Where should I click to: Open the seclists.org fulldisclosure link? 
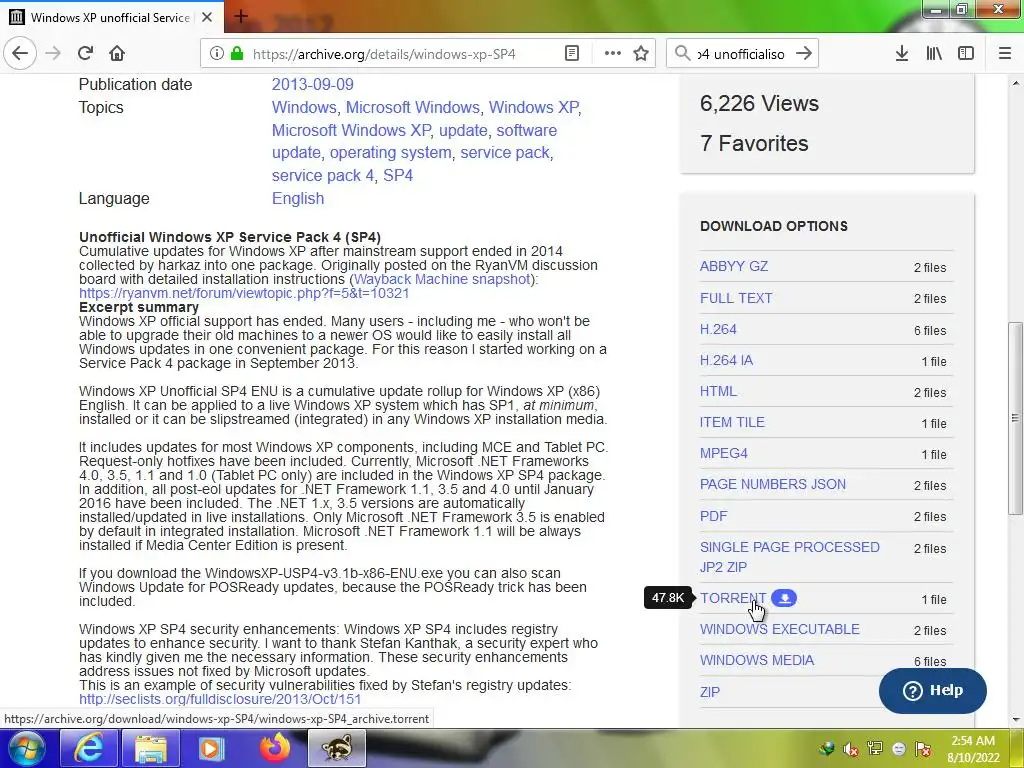coord(220,699)
